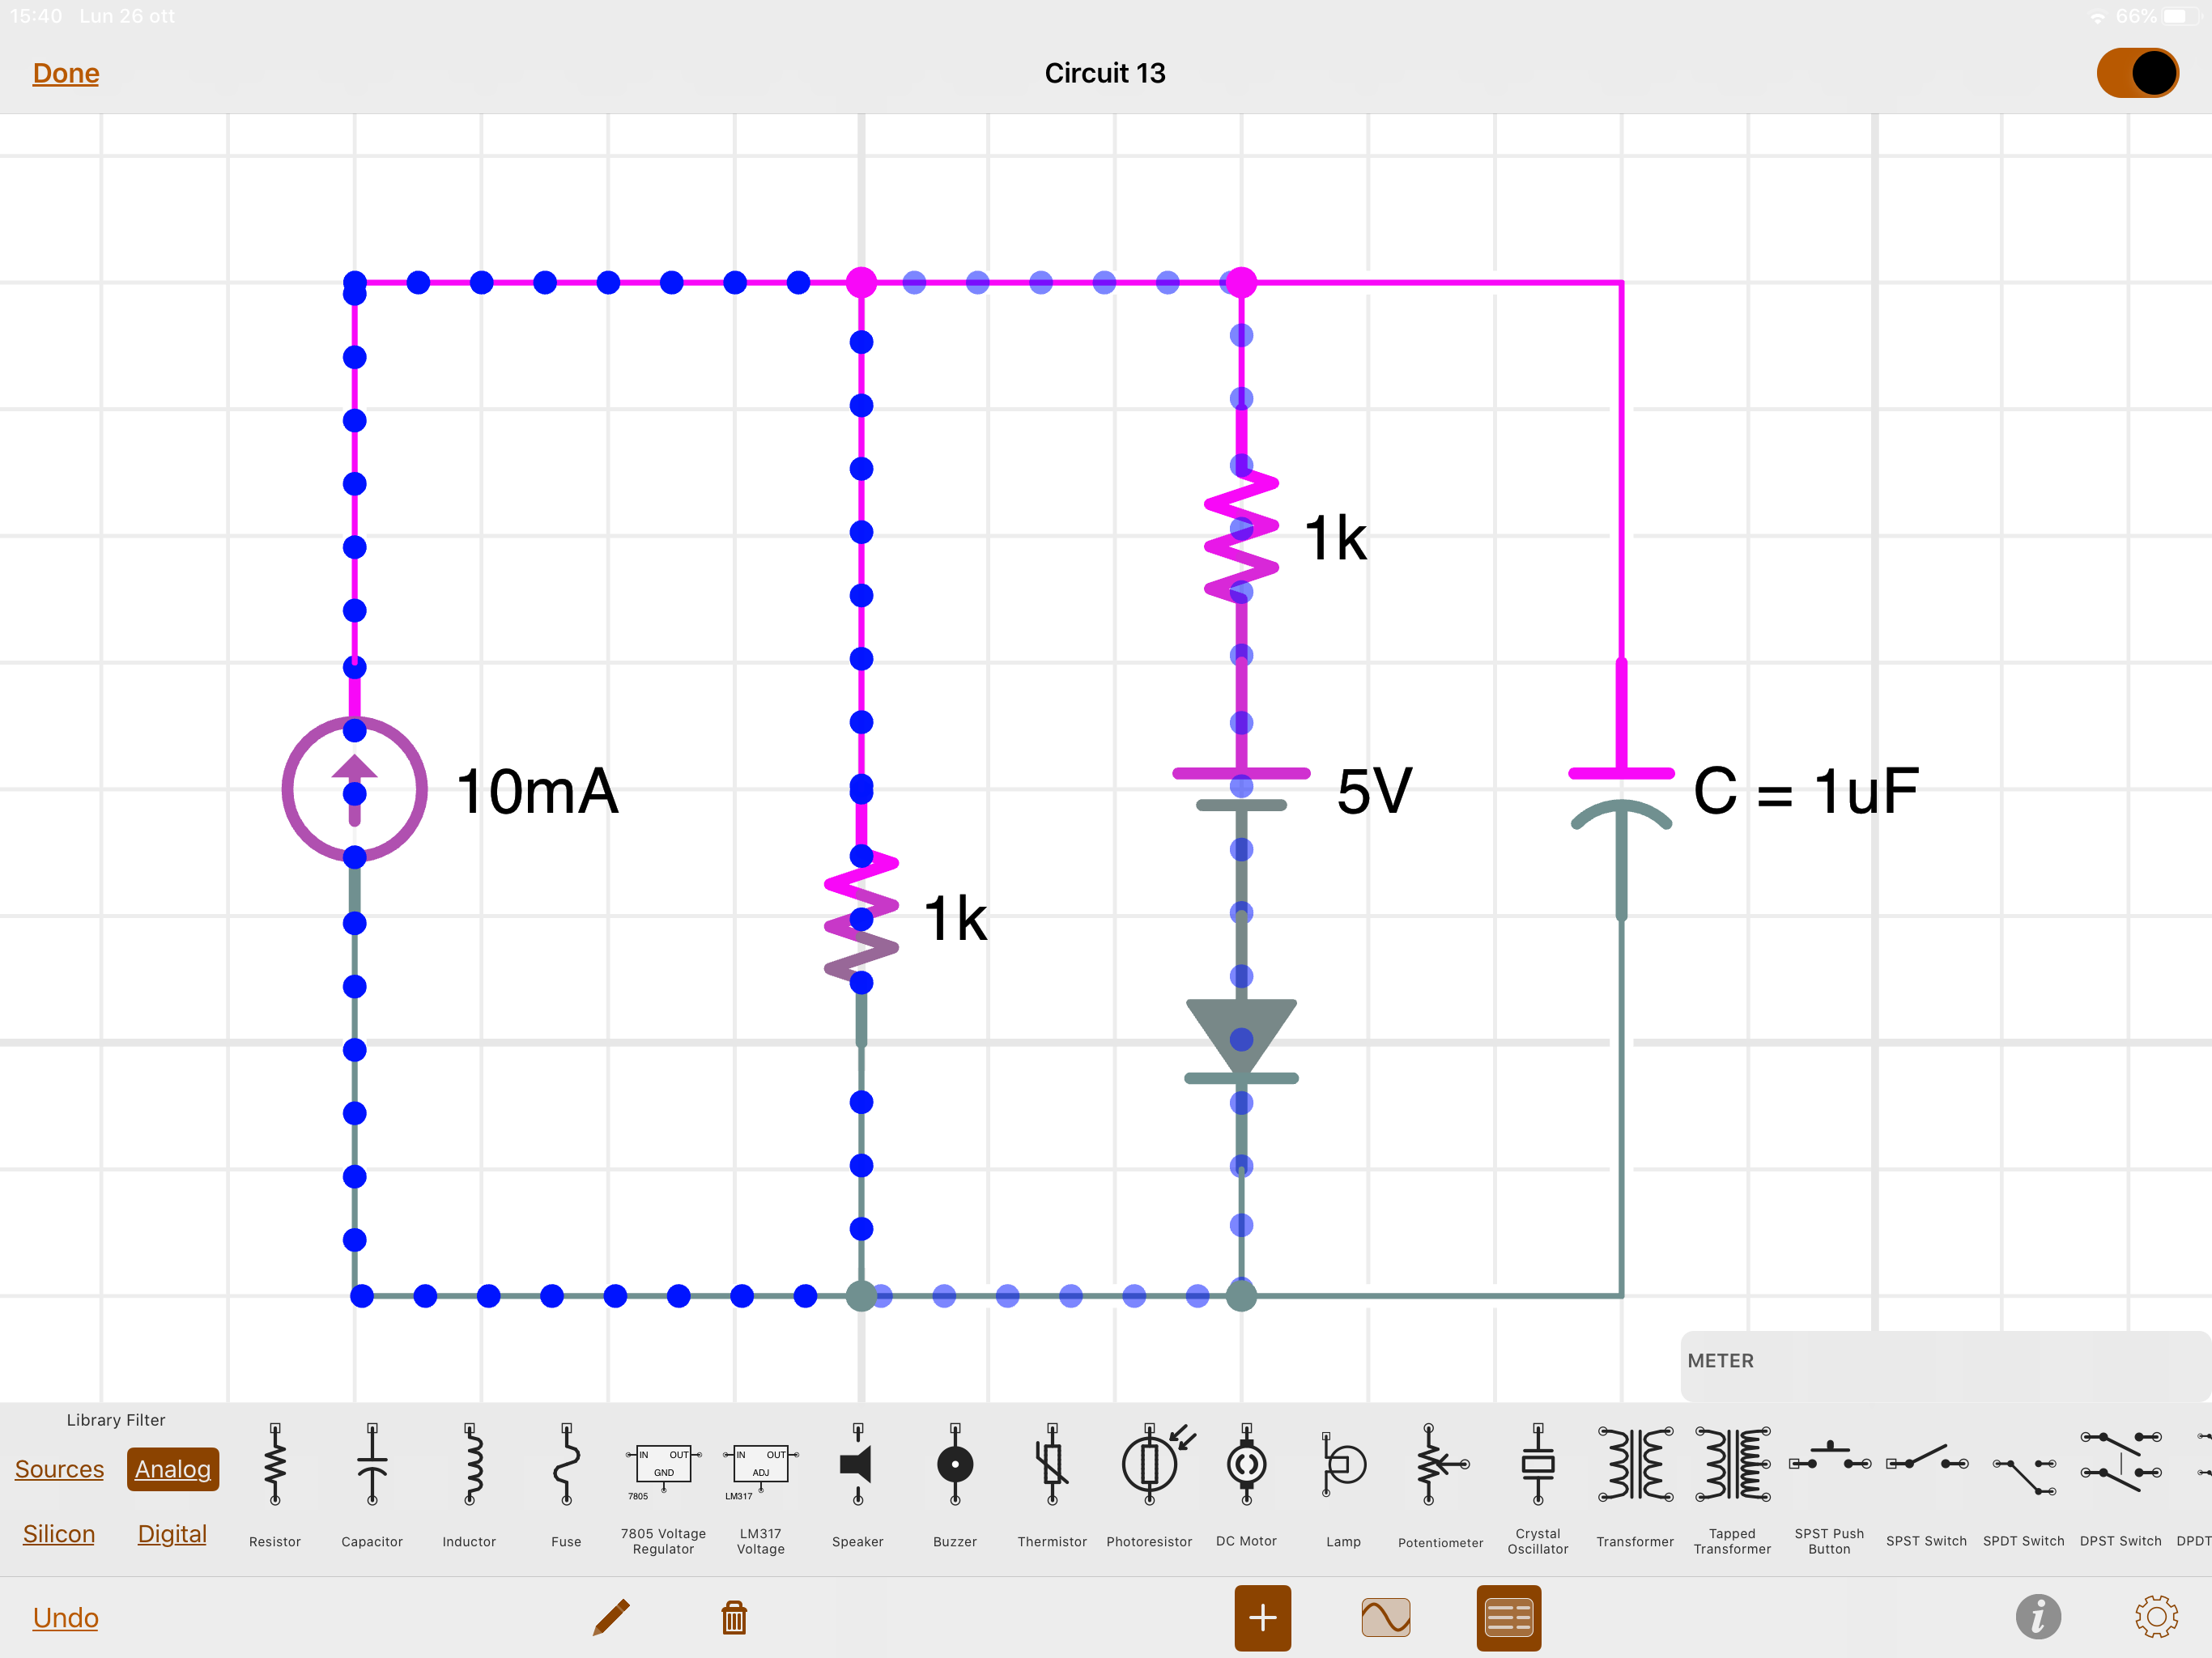Toggle the simulation power switch

point(2137,73)
